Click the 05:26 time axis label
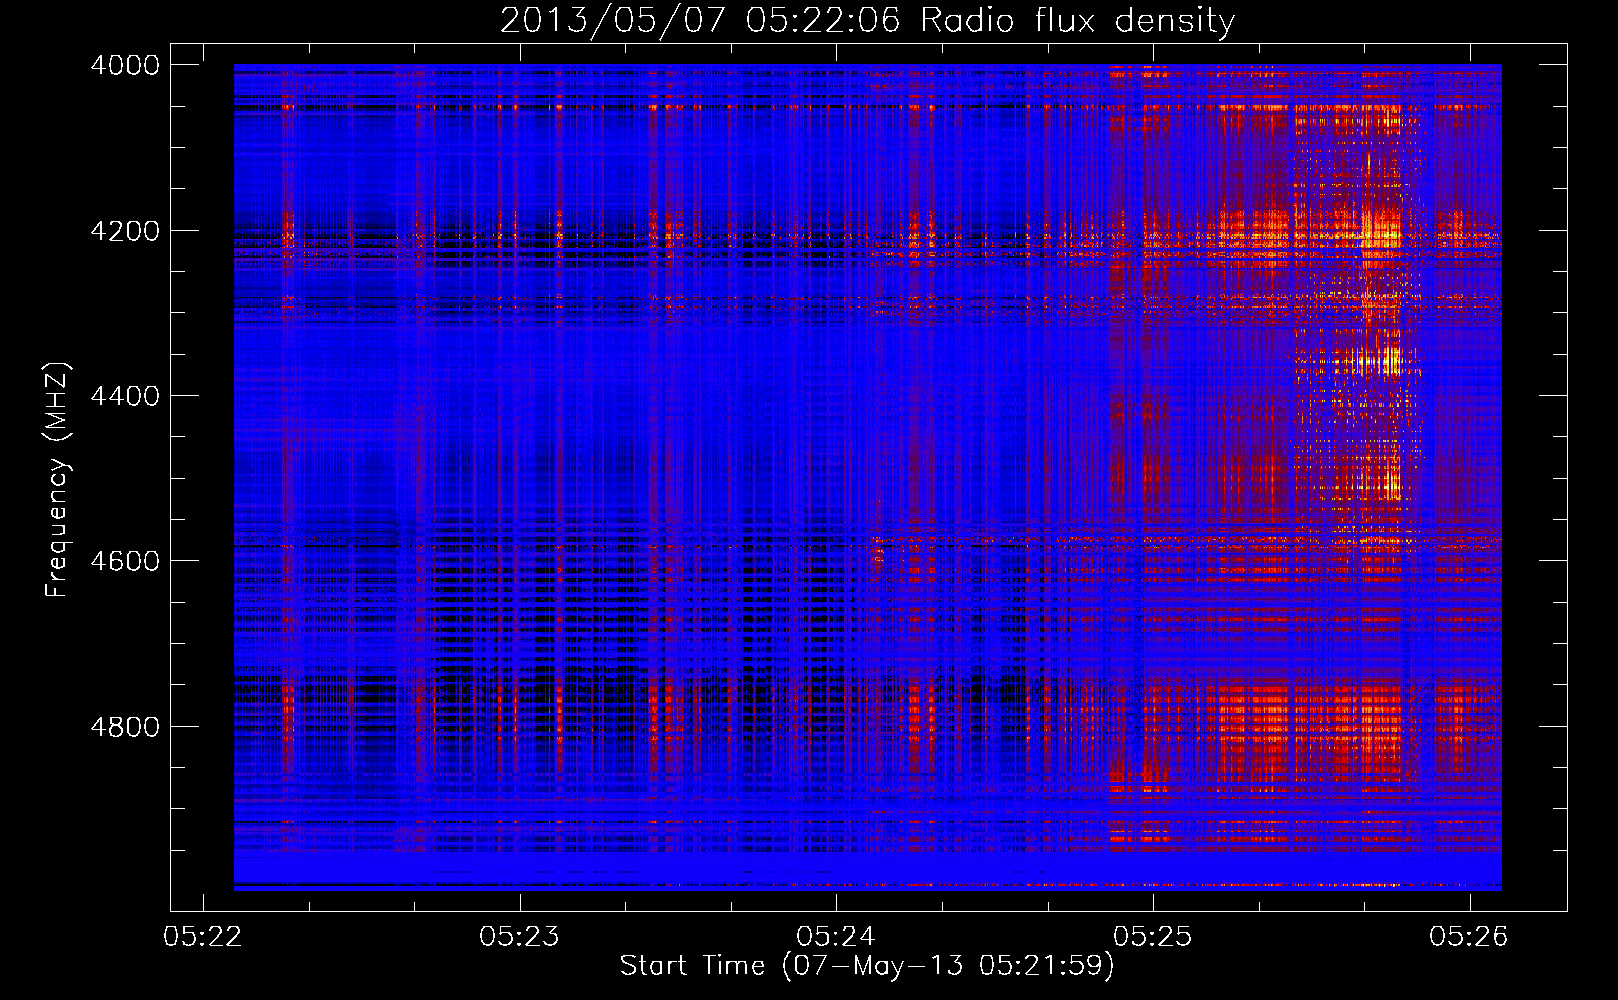Screen dimensions: 1618x1000 (x=1469, y=936)
